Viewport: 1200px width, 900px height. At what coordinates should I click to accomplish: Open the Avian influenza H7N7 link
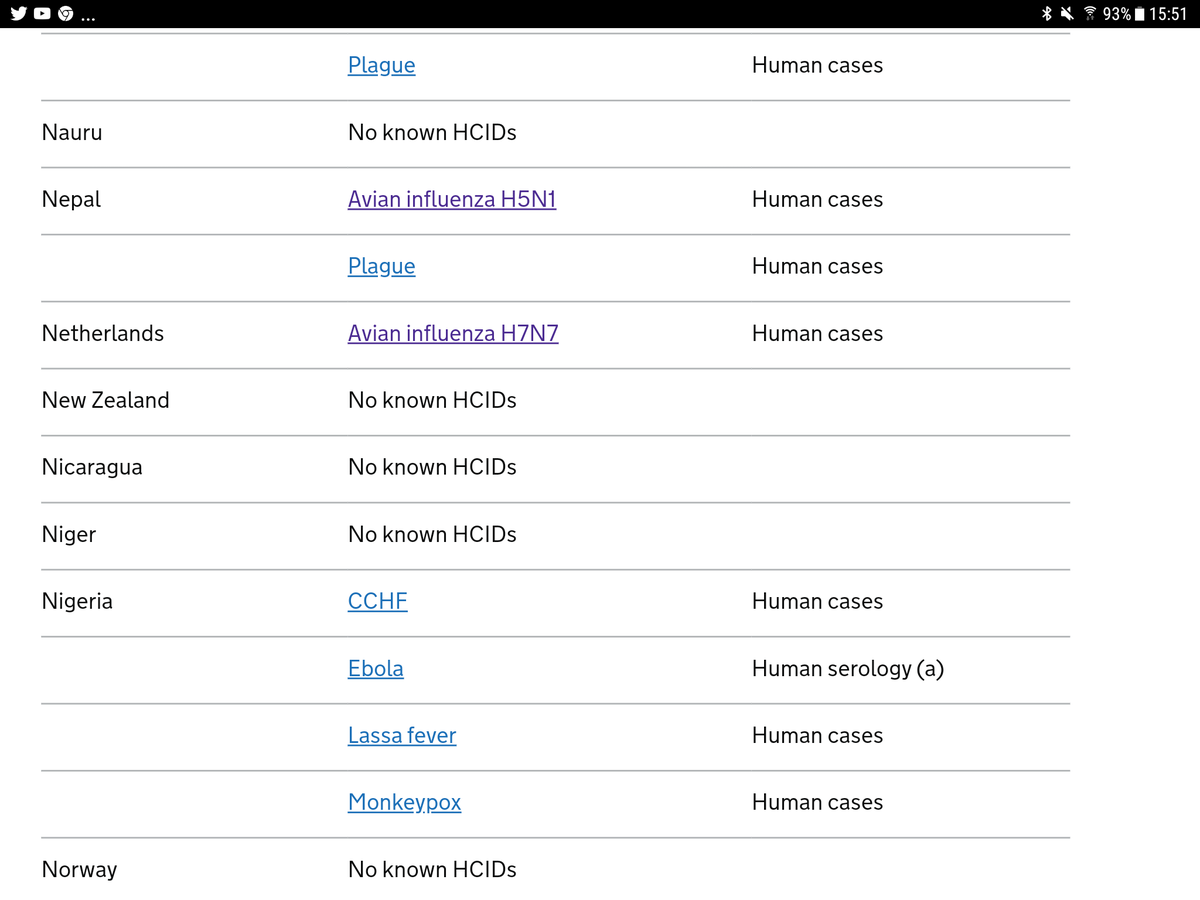[453, 333]
